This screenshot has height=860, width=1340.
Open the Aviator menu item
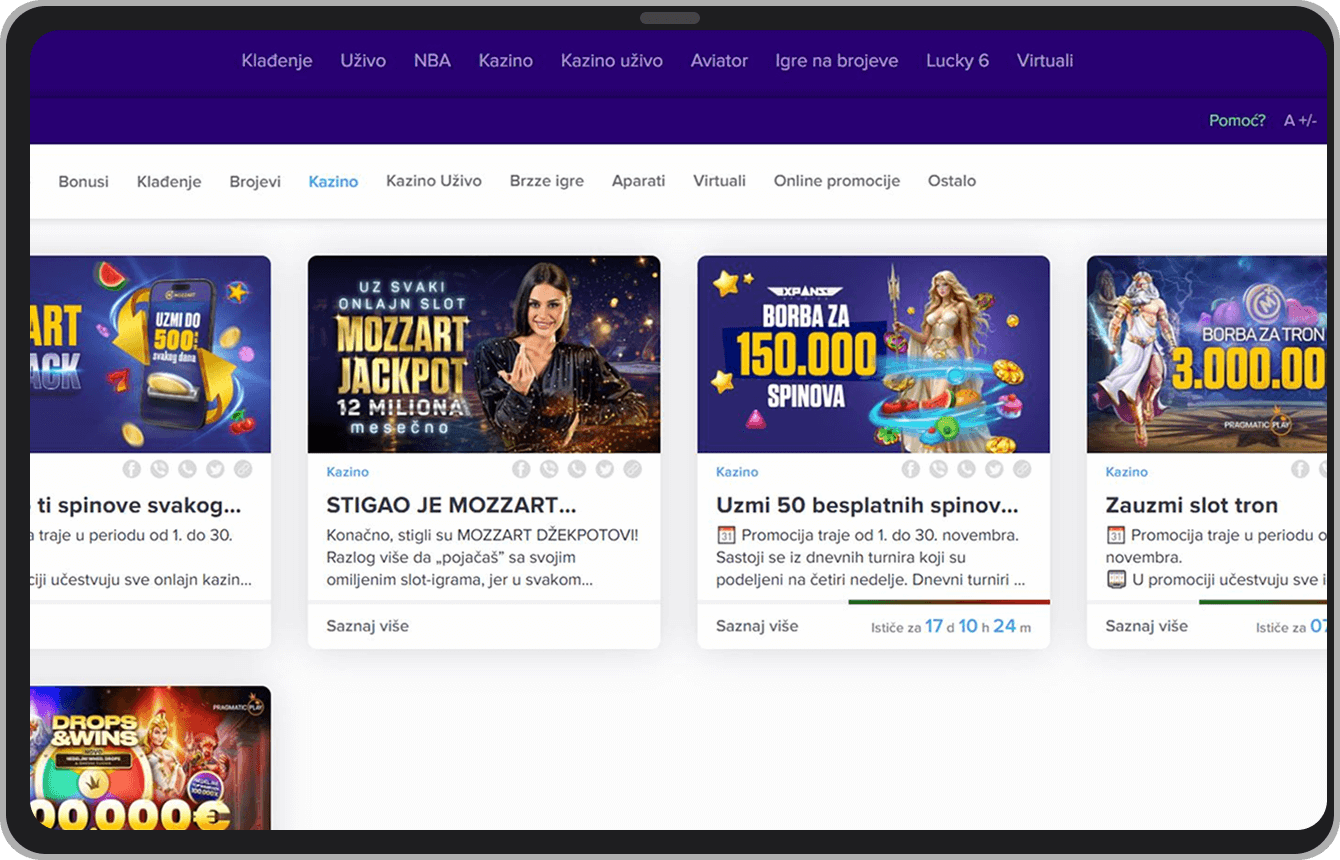pos(719,61)
